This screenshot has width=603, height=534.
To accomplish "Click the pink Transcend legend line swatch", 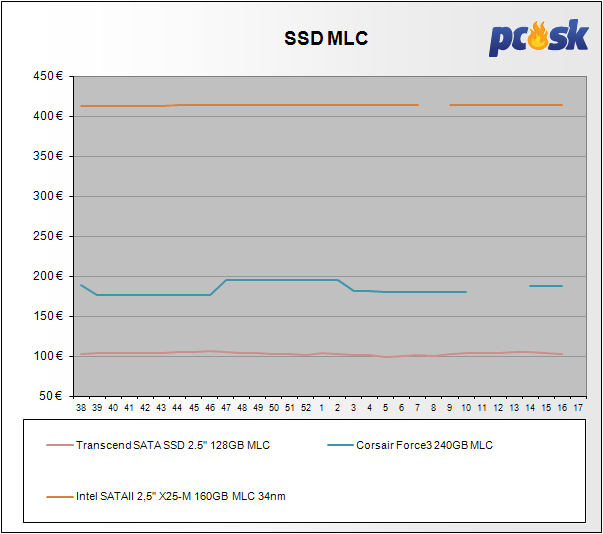I will [x=60, y=445].
